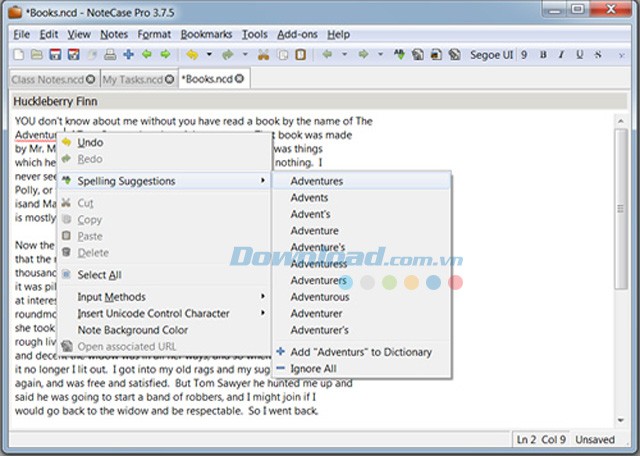Open the Add-ons menu
The width and height of the screenshot is (640, 456).
coord(297,35)
